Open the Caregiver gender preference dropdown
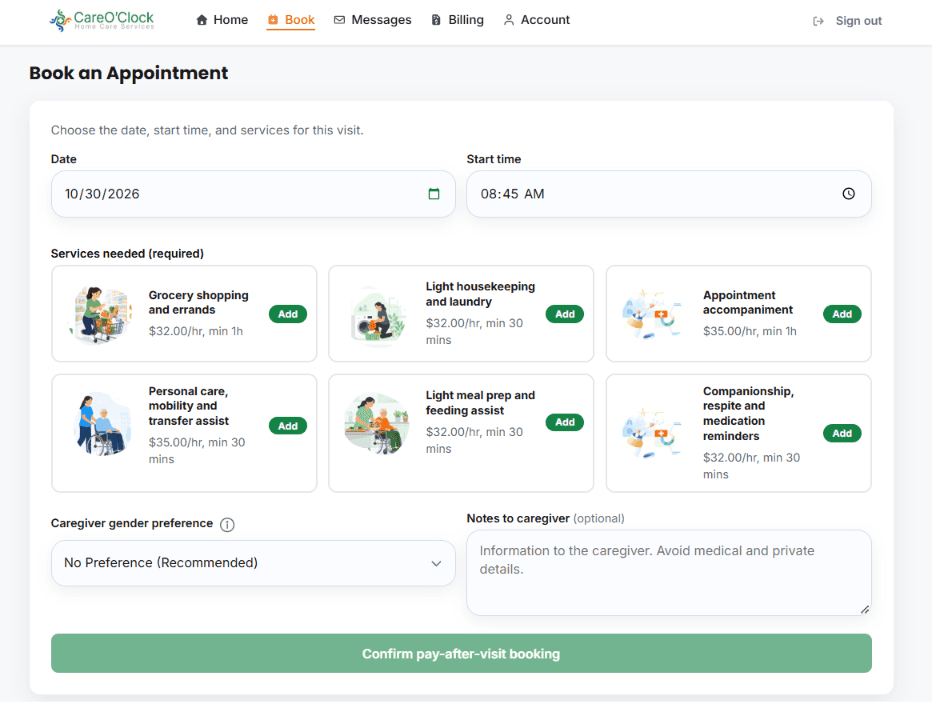932x702 pixels. pyautogui.click(x=253, y=563)
